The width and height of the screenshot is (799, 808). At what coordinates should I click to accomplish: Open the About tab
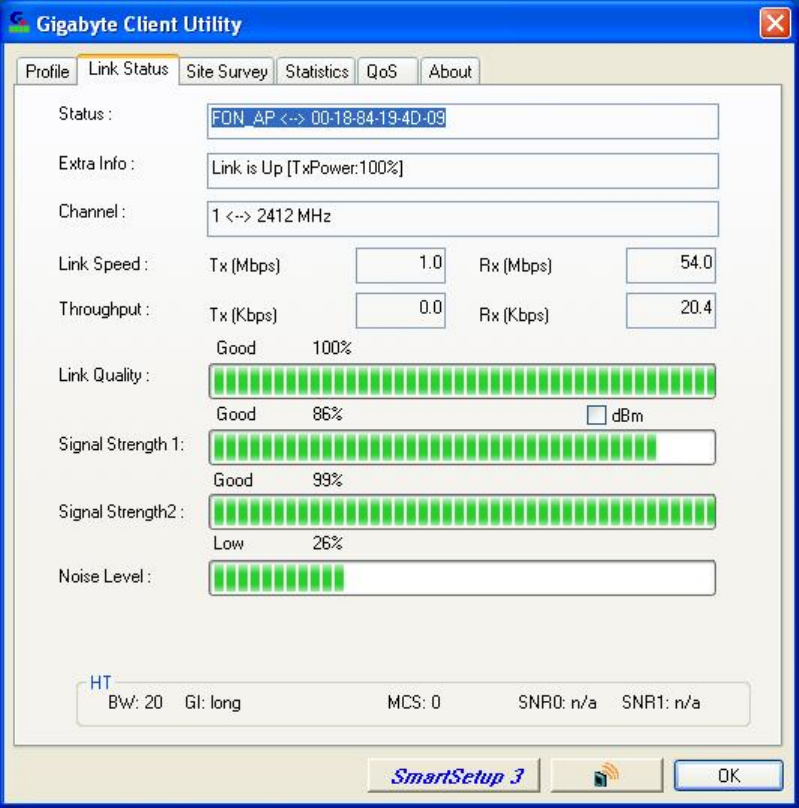(450, 71)
